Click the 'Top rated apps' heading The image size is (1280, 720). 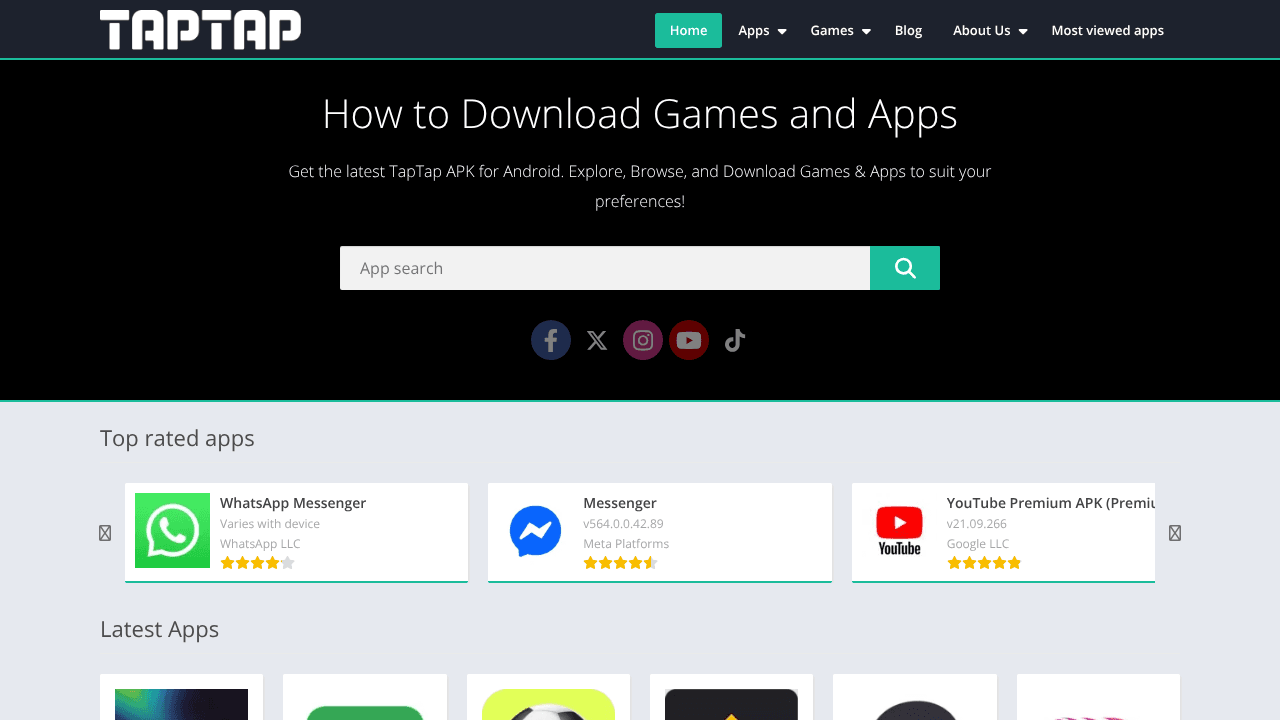pyautogui.click(x=177, y=438)
